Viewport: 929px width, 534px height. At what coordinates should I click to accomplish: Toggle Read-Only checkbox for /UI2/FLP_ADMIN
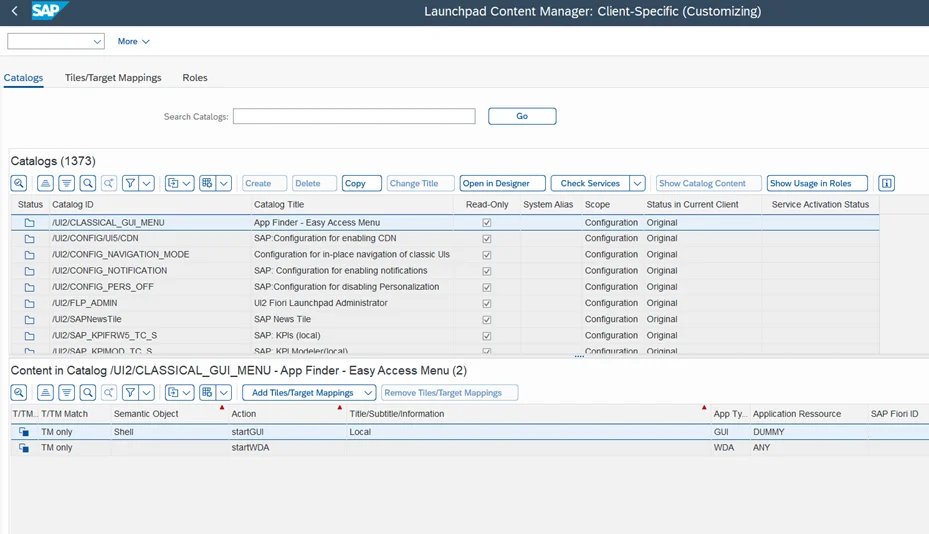tap(486, 303)
